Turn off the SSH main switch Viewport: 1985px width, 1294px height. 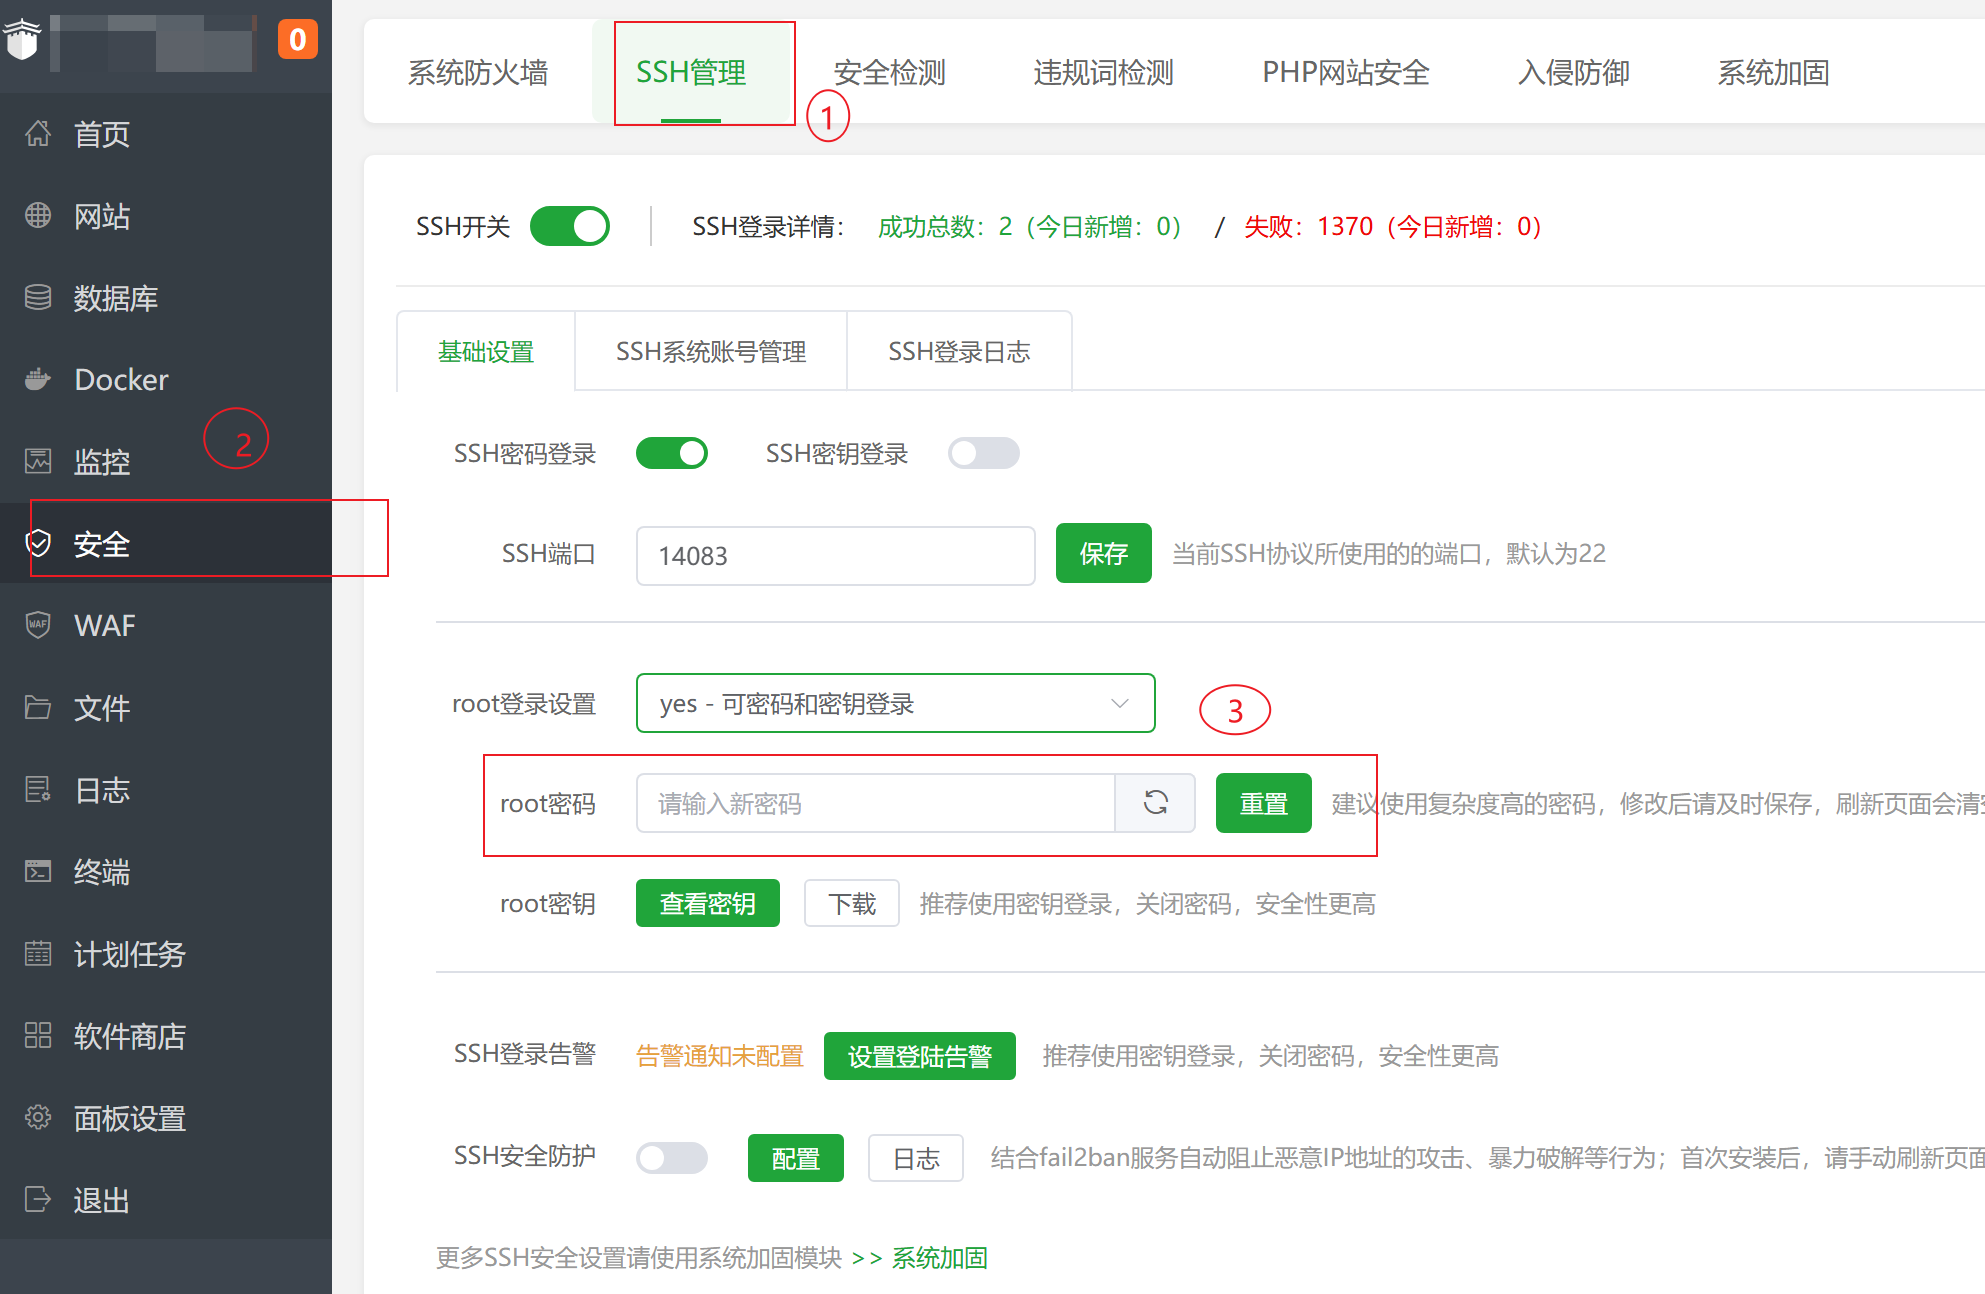(570, 226)
